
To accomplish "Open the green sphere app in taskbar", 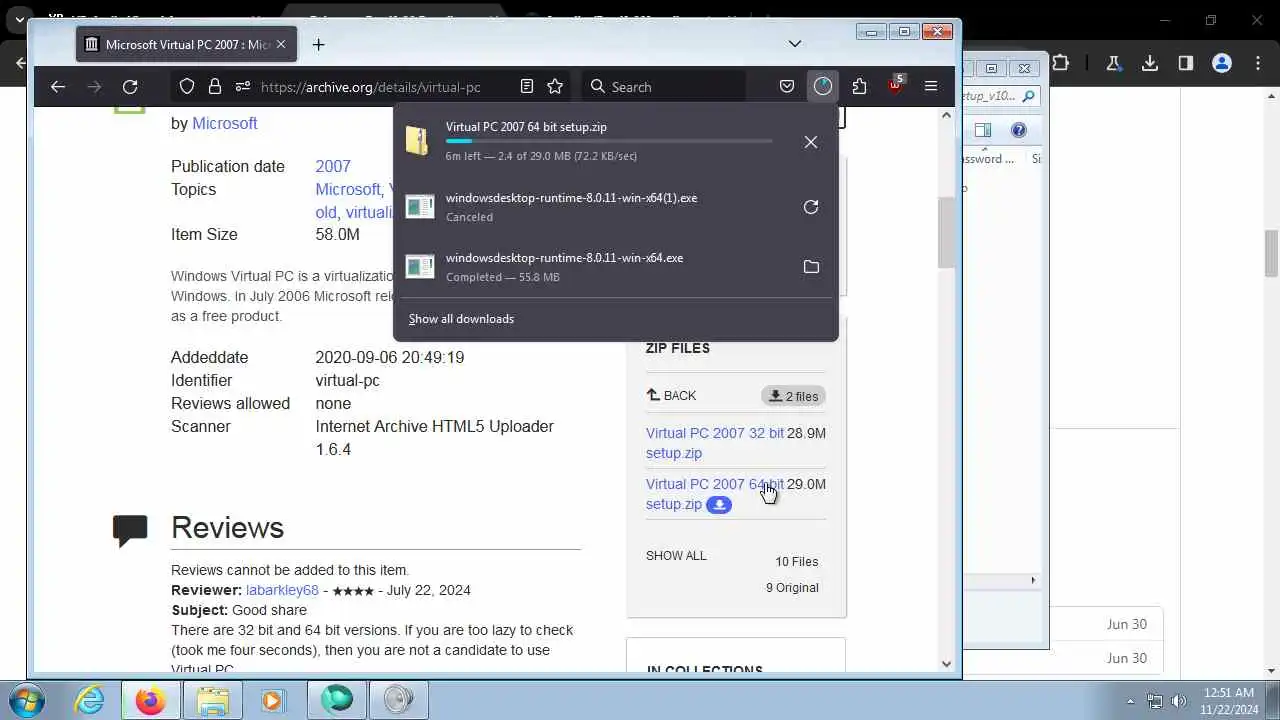I will coord(337,700).
